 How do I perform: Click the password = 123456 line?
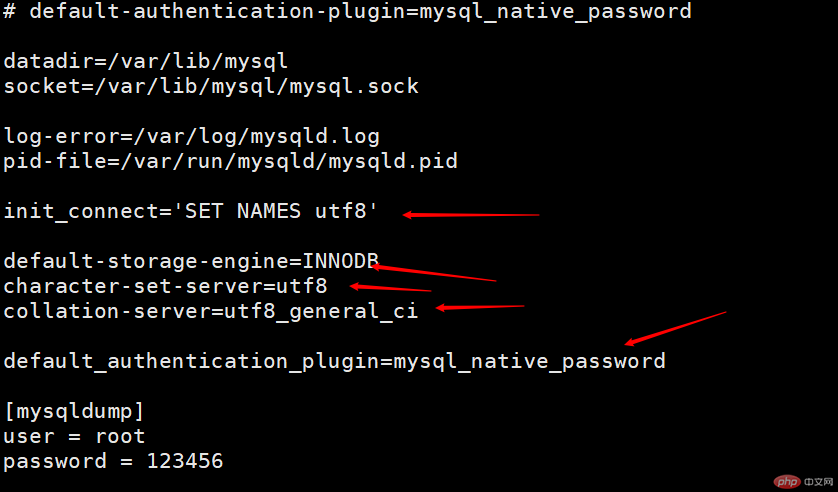click(x=113, y=461)
